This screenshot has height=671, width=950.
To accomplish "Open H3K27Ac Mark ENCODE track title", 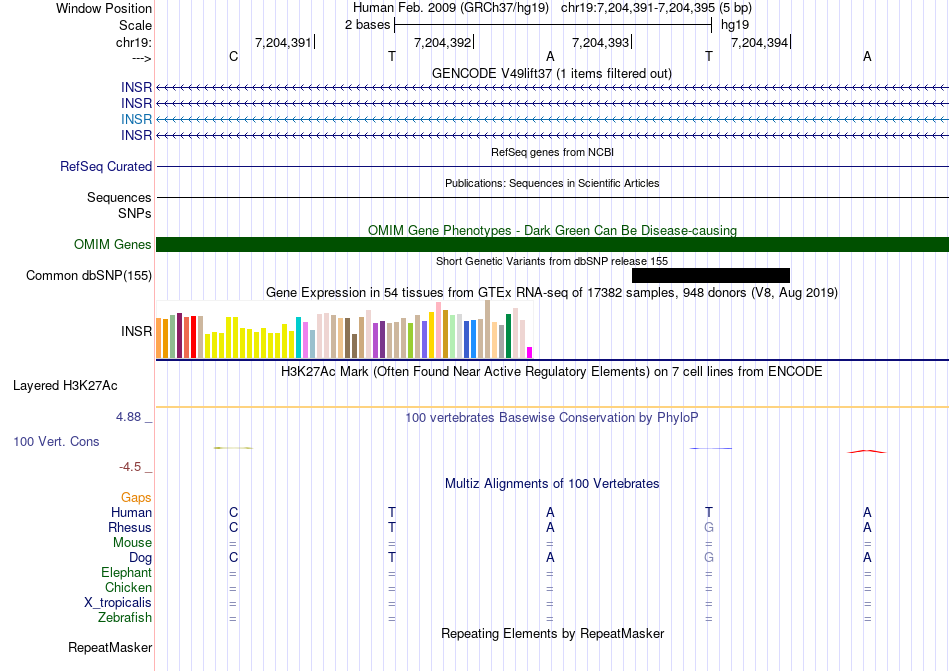I will [x=552, y=371].
